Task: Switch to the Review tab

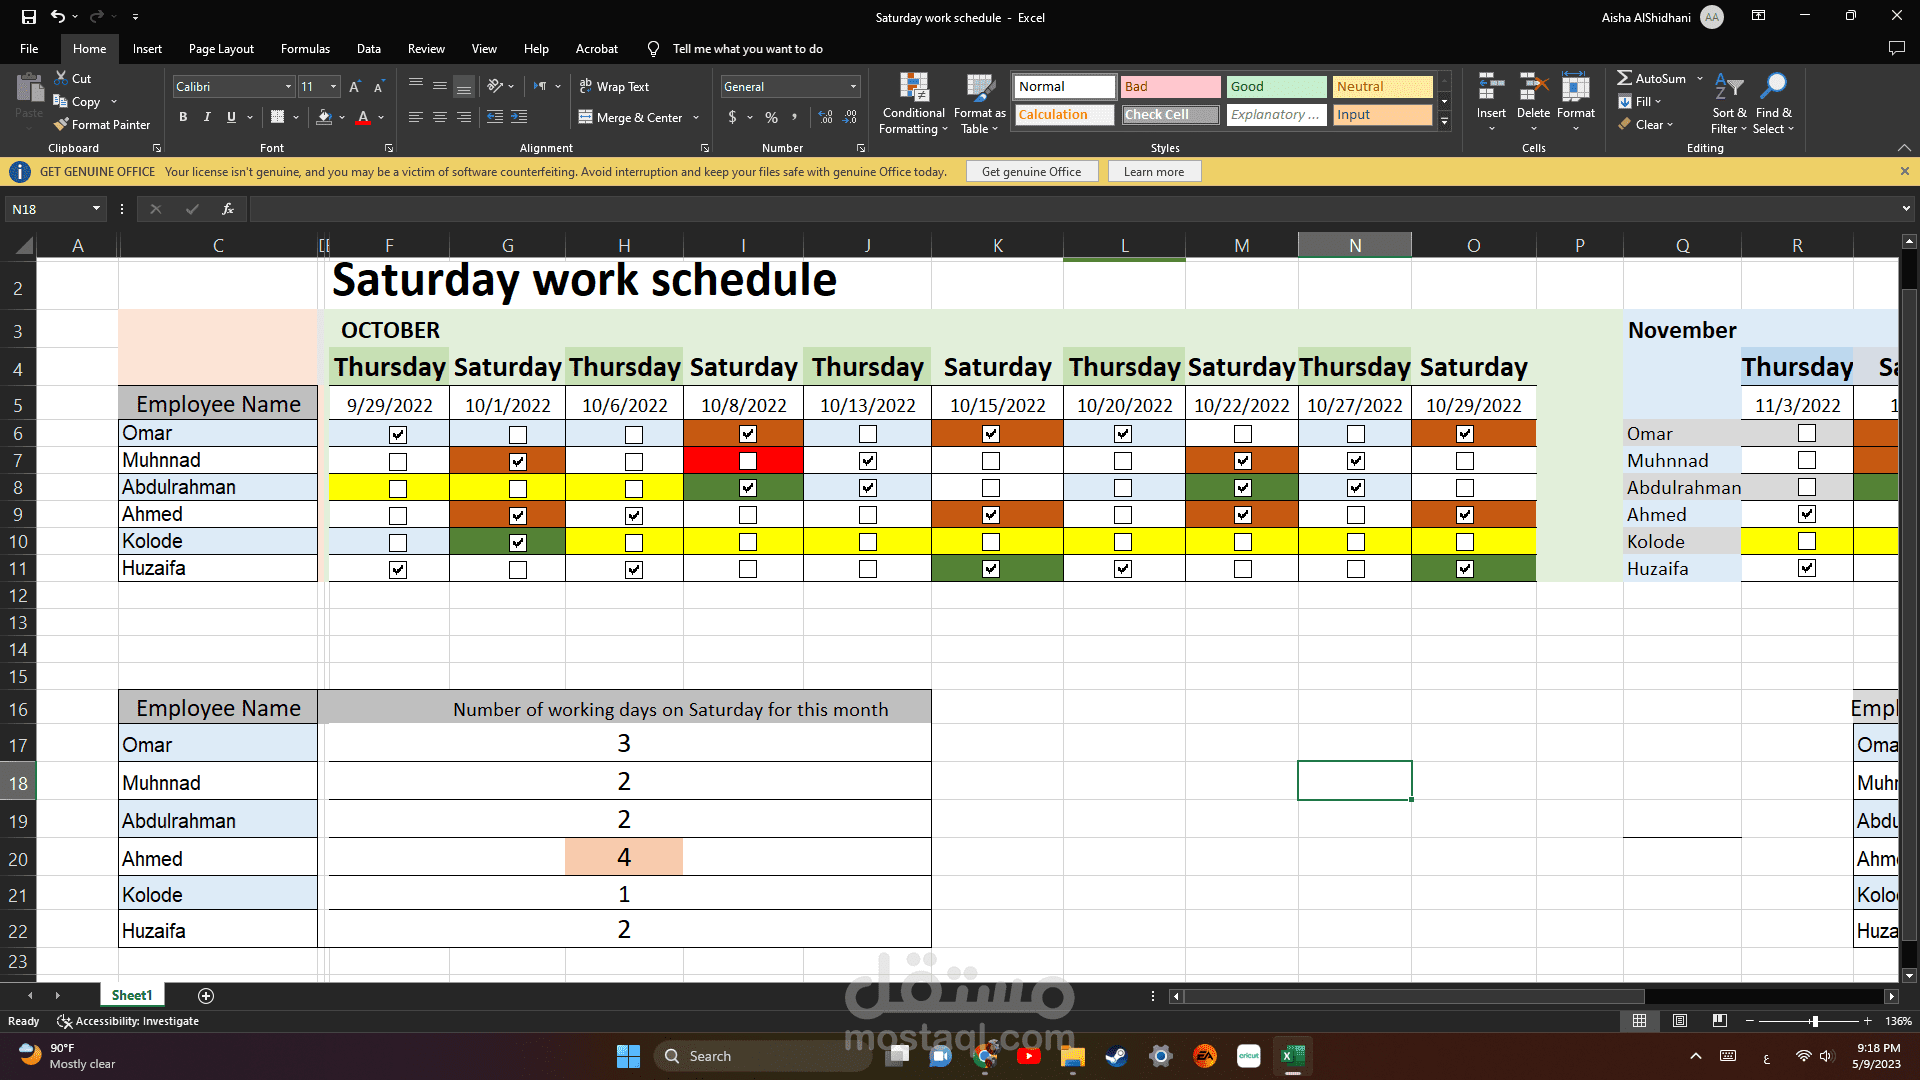Action: (x=426, y=48)
